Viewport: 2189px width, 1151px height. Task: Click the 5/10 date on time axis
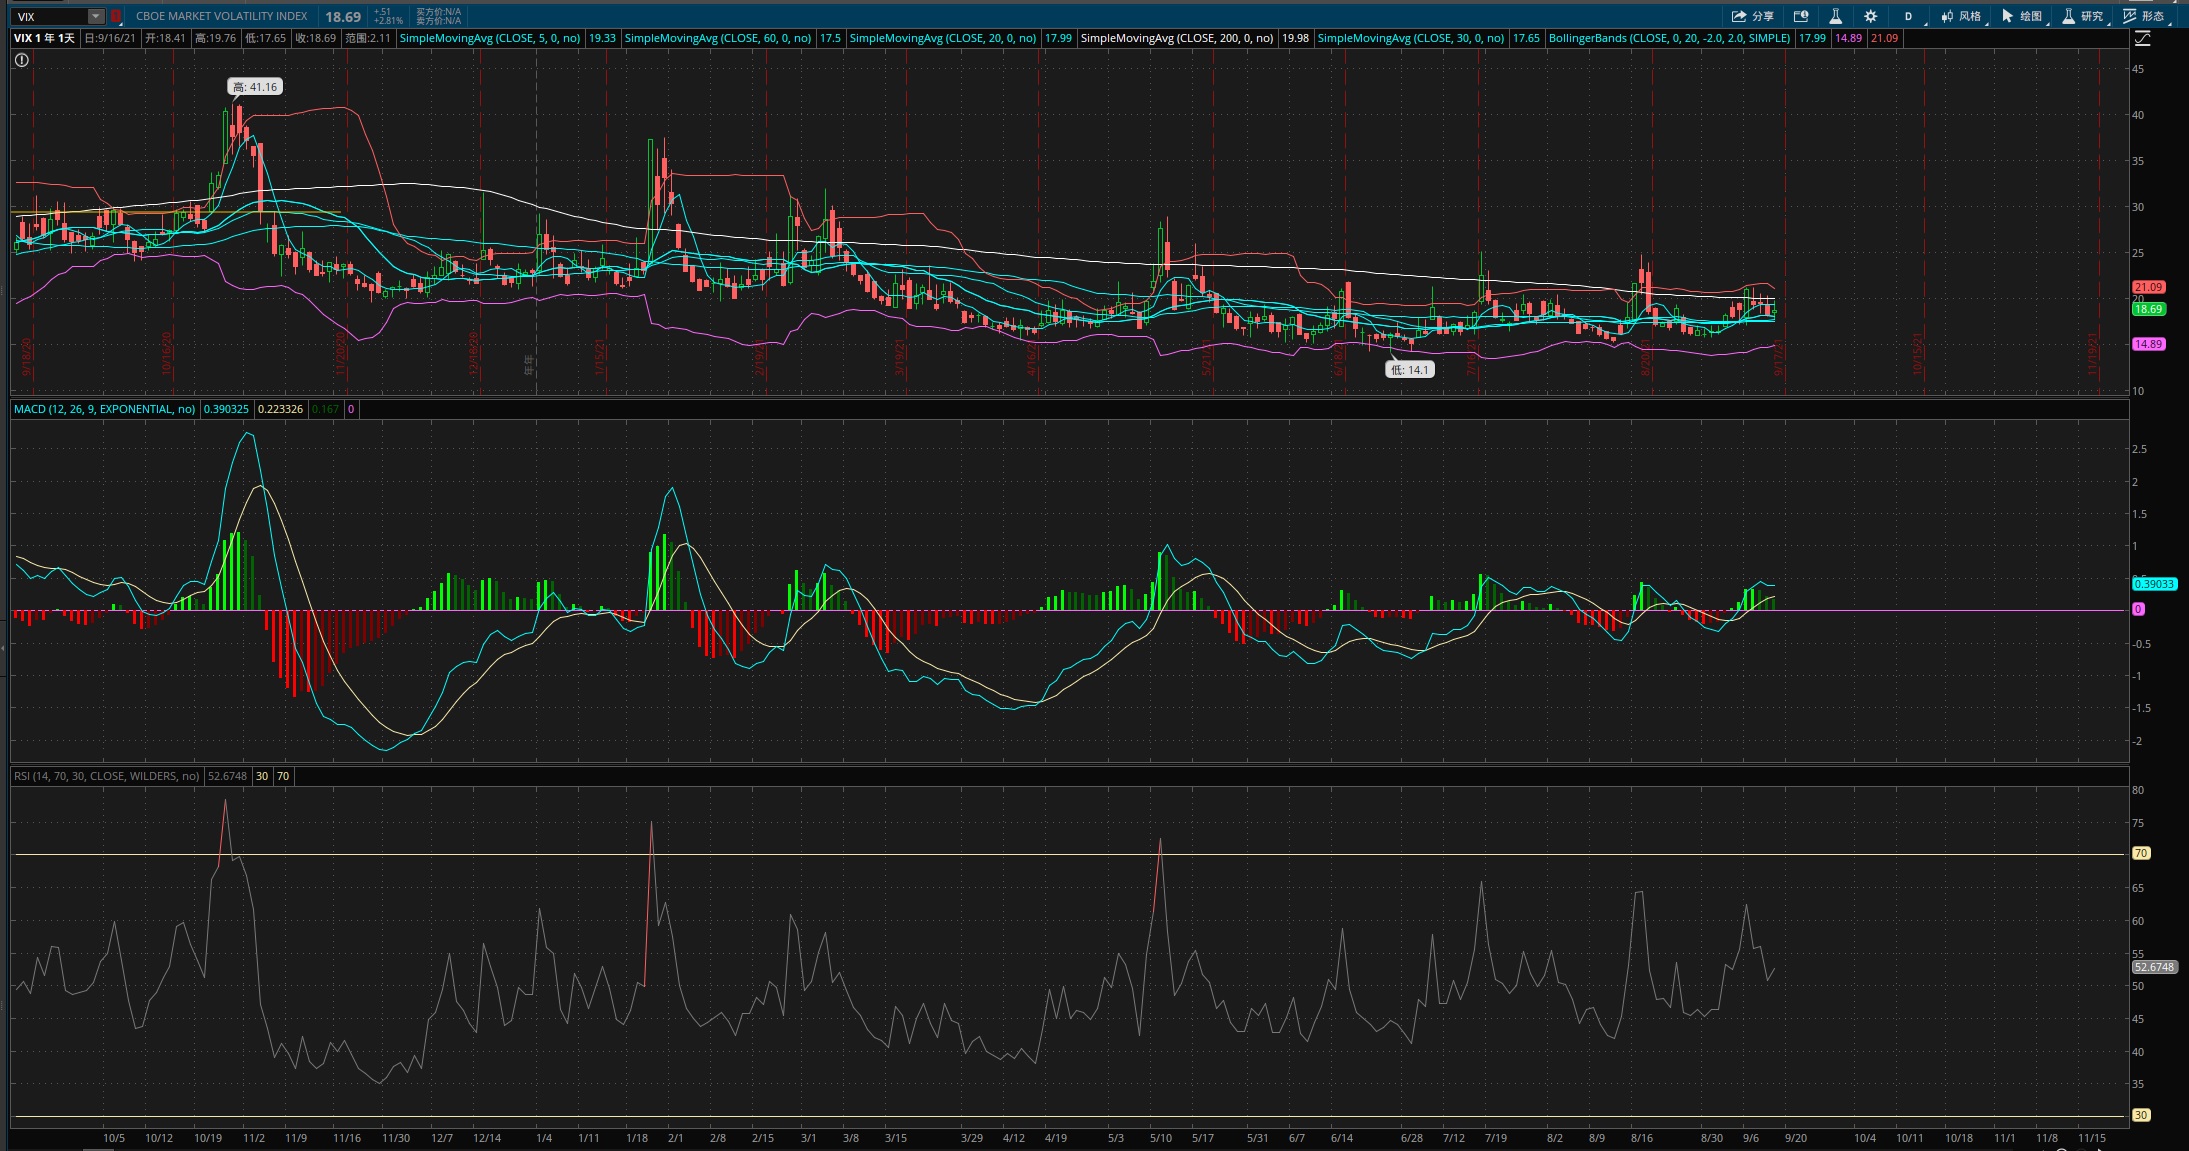pyautogui.click(x=1161, y=1138)
